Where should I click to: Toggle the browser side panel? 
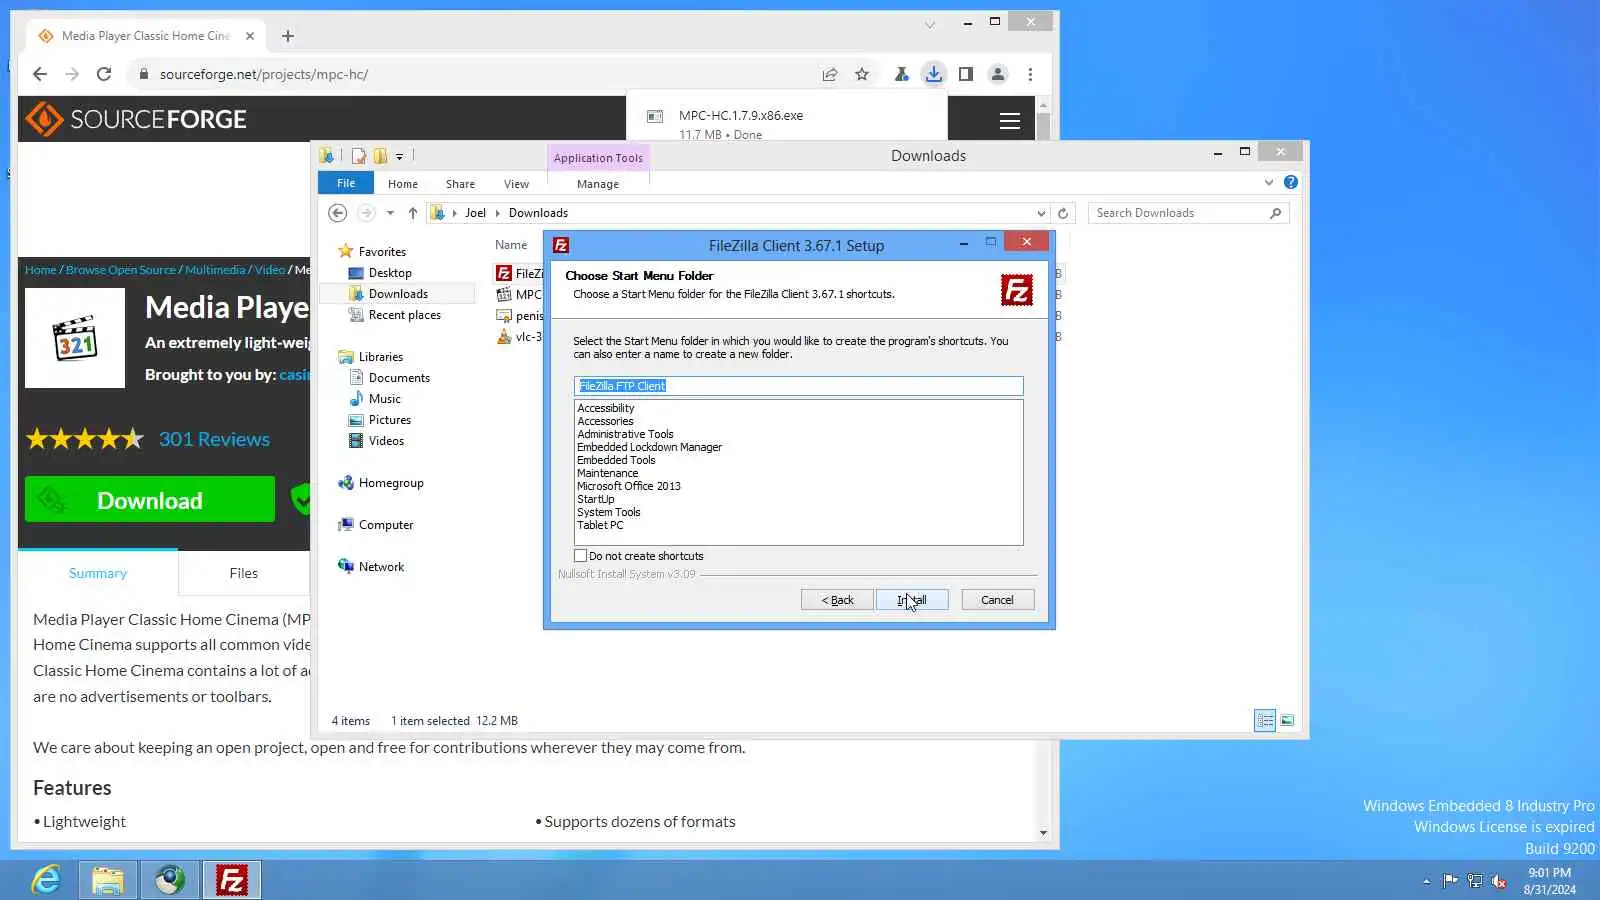tap(966, 74)
